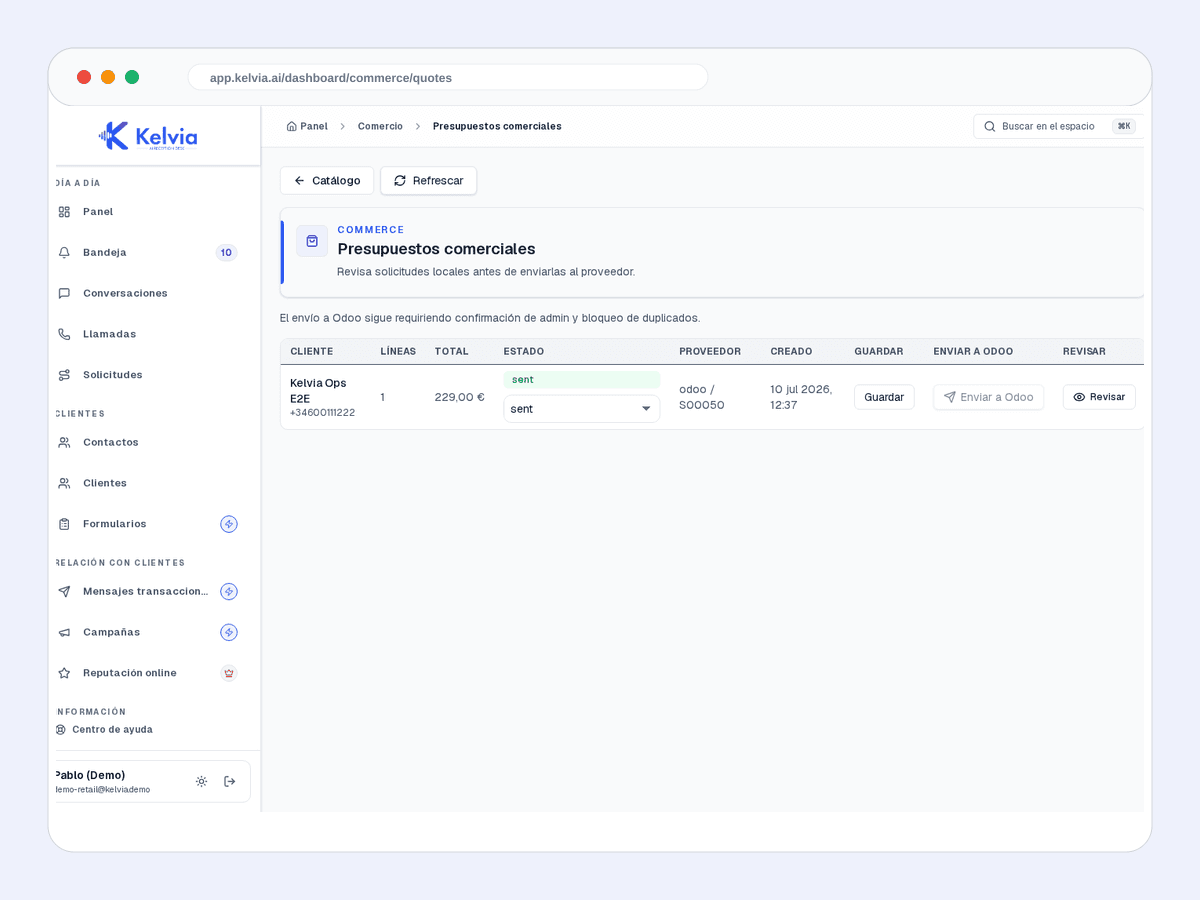Click the Solicitudes icon in sidebar
Image resolution: width=1200 pixels, height=900 pixels.
coord(64,375)
